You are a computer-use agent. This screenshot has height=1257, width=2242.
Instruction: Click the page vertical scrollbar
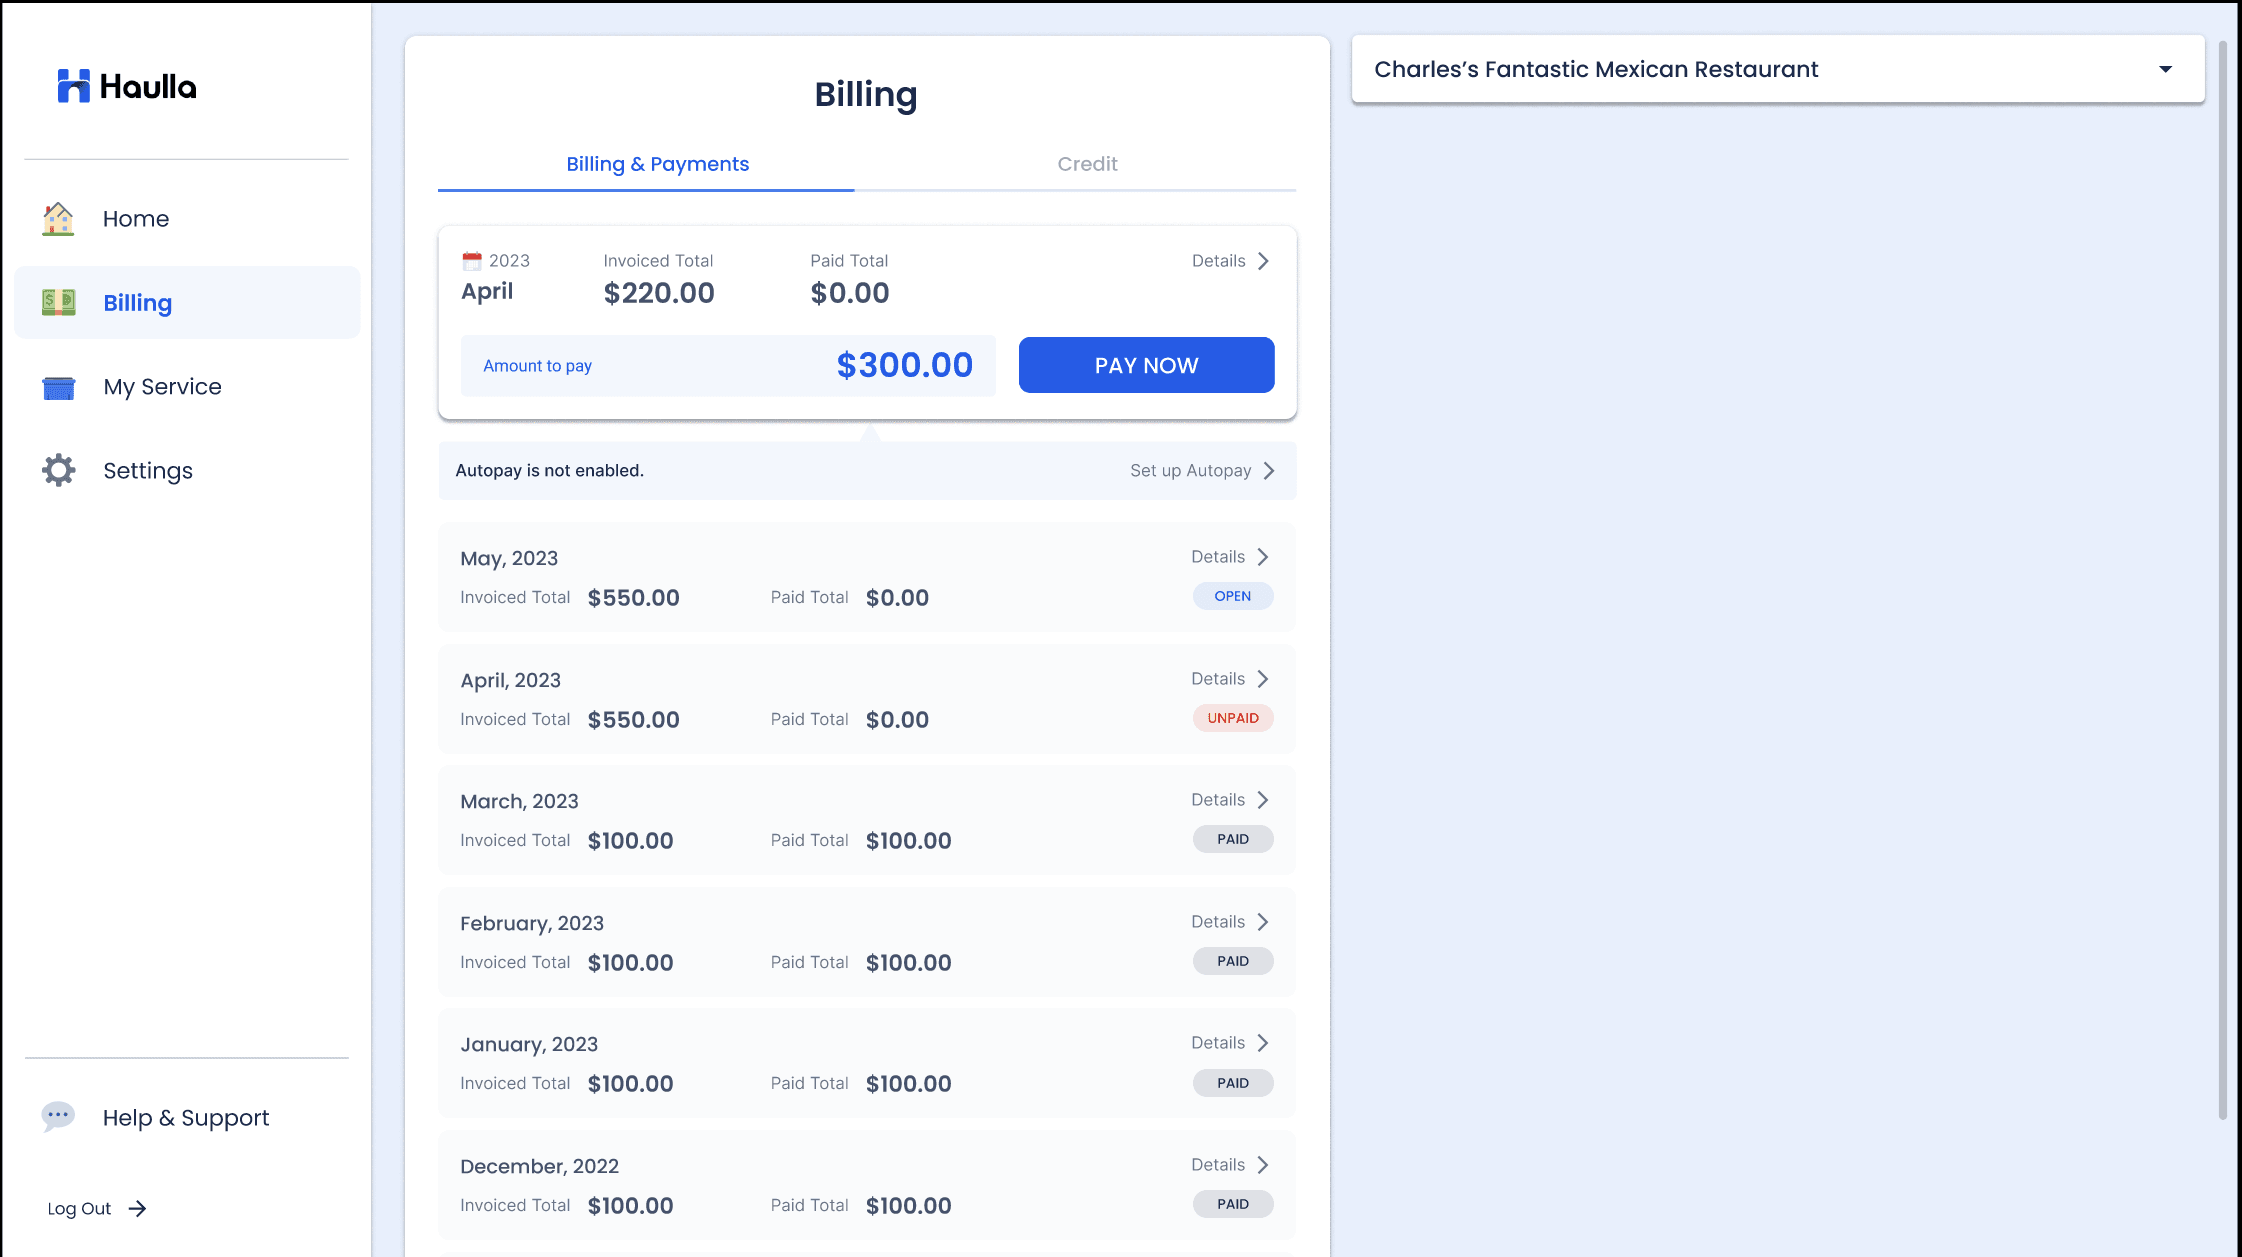click(x=2222, y=580)
